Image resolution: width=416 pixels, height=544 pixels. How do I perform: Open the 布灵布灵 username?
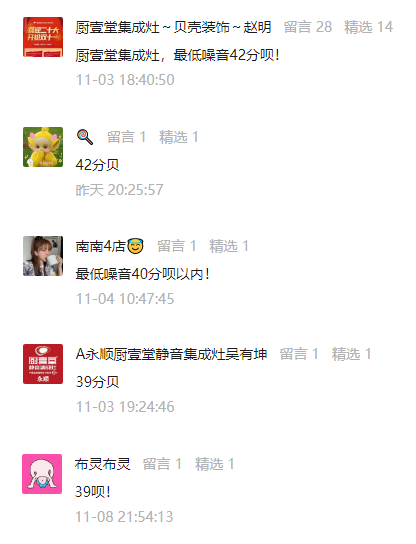[102, 464]
